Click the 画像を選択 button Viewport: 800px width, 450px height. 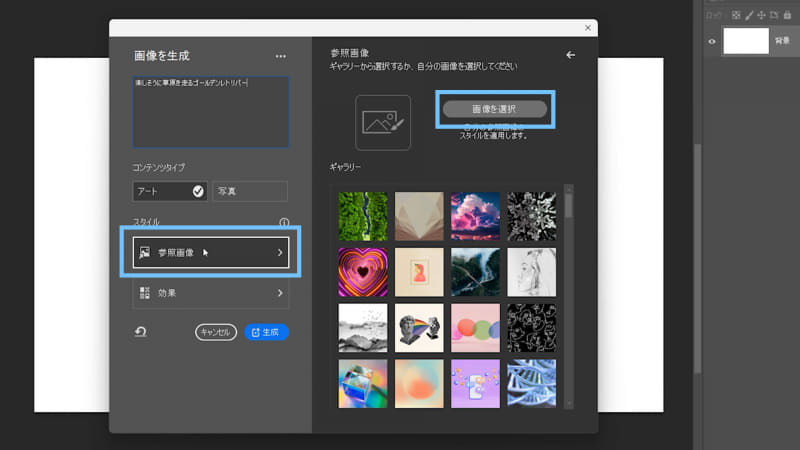pyautogui.click(x=495, y=109)
